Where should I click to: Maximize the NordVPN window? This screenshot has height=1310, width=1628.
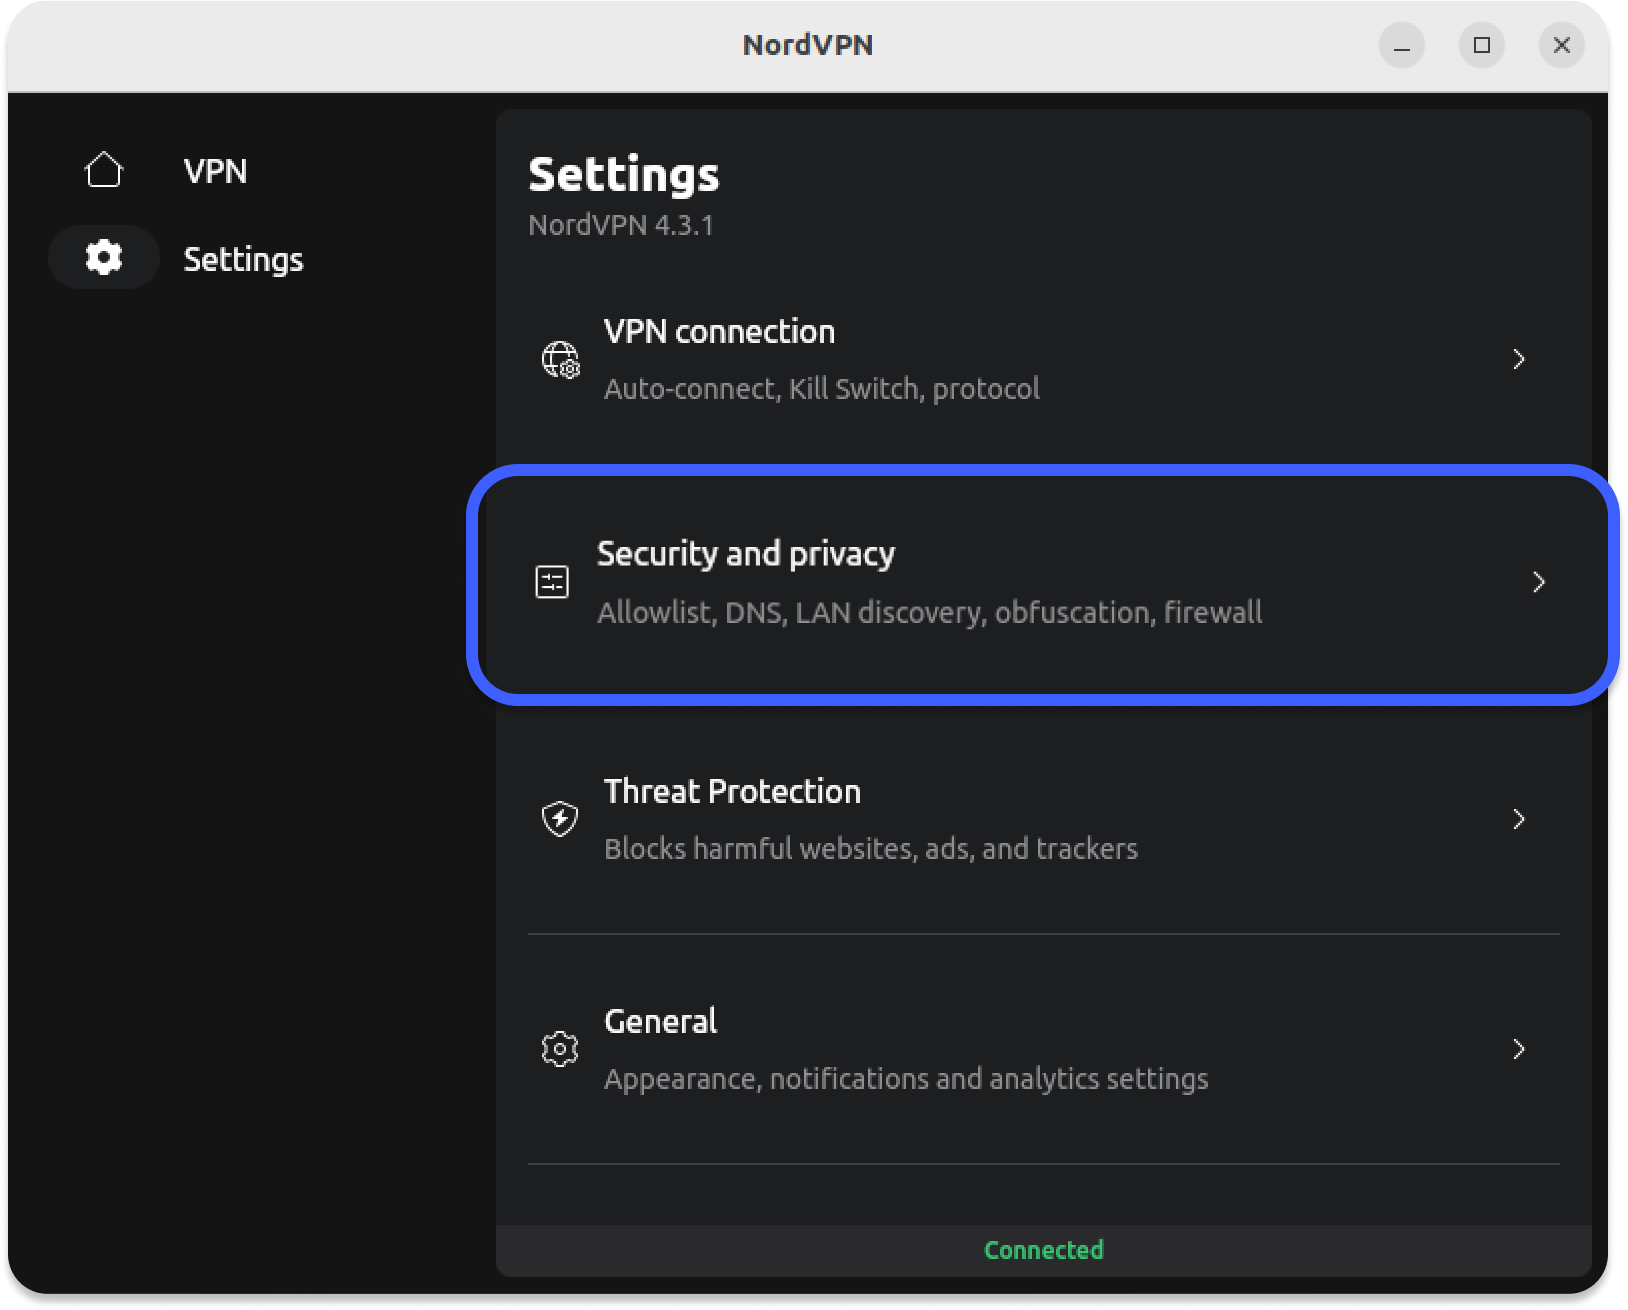click(x=1482, y=45)
